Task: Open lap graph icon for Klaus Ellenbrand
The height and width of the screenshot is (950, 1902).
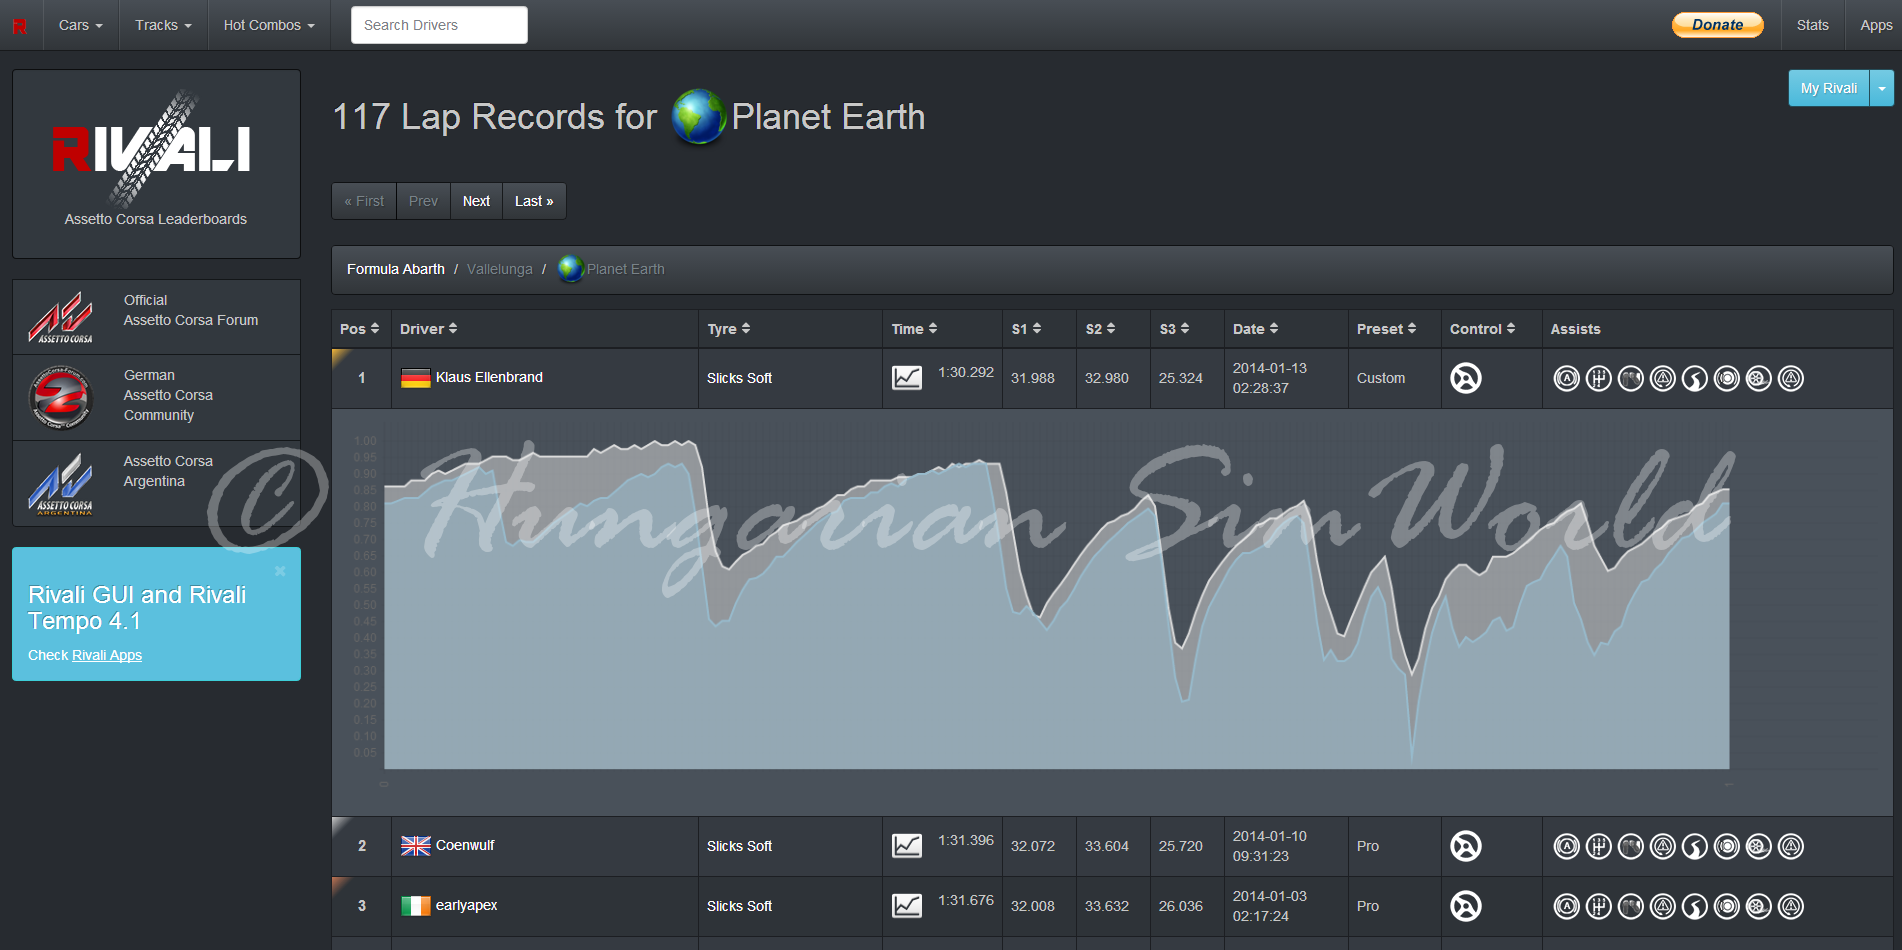Action: tap(907, 378)
